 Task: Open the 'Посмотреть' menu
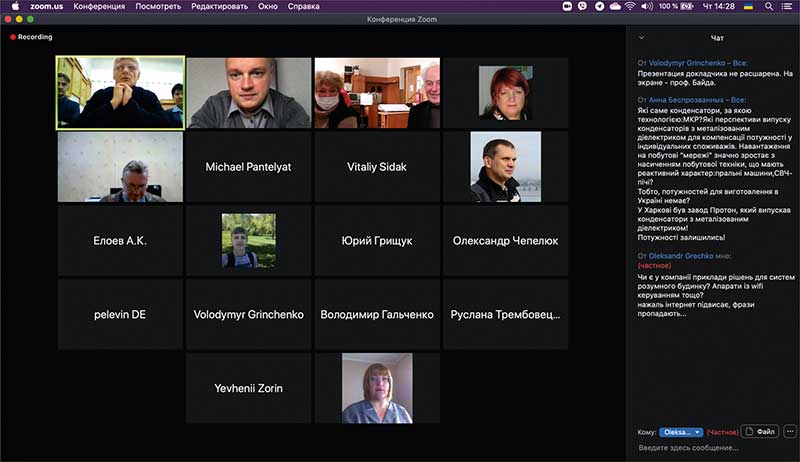coord(158,6)
